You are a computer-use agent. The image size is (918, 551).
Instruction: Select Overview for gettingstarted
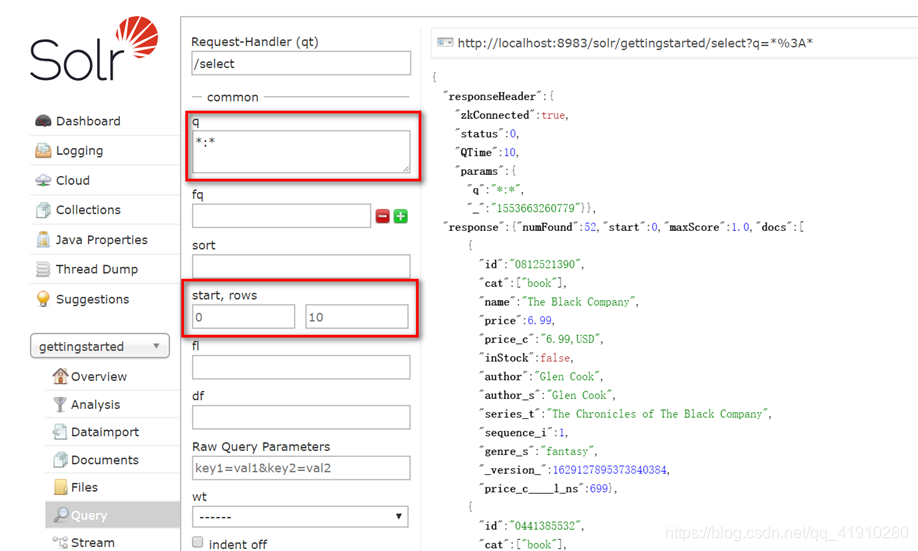99,377
